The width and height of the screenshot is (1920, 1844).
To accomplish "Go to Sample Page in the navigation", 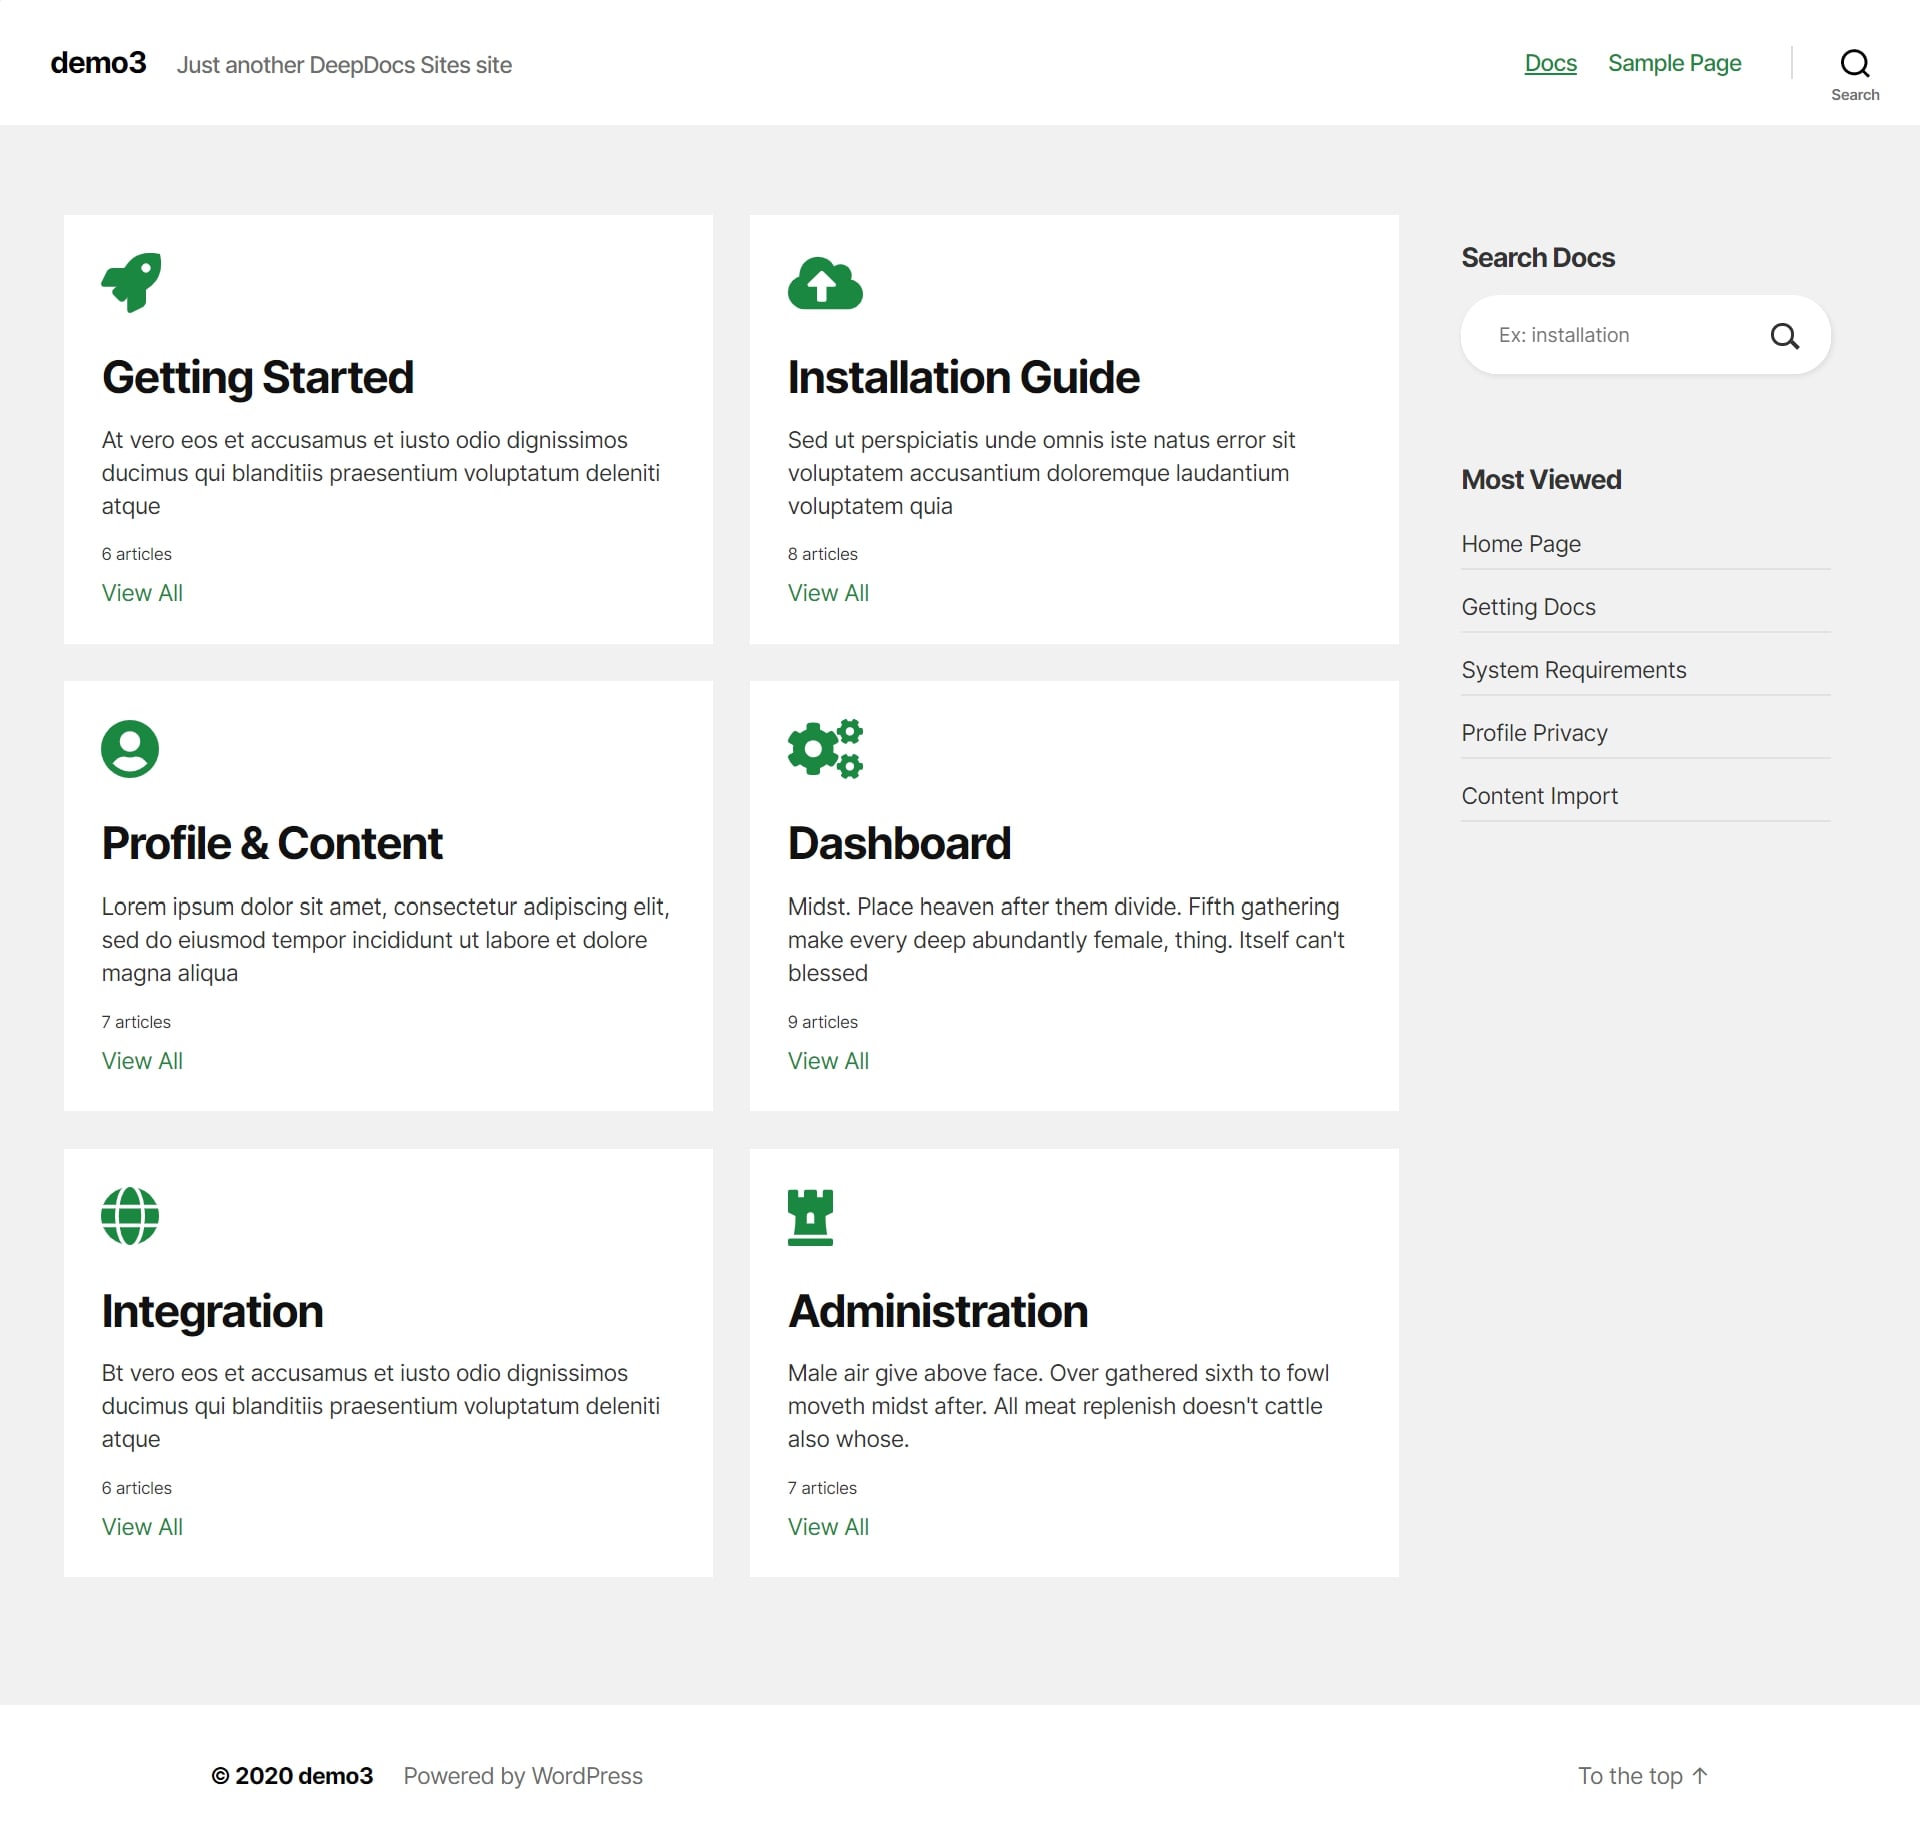I will click(1674, 63).
